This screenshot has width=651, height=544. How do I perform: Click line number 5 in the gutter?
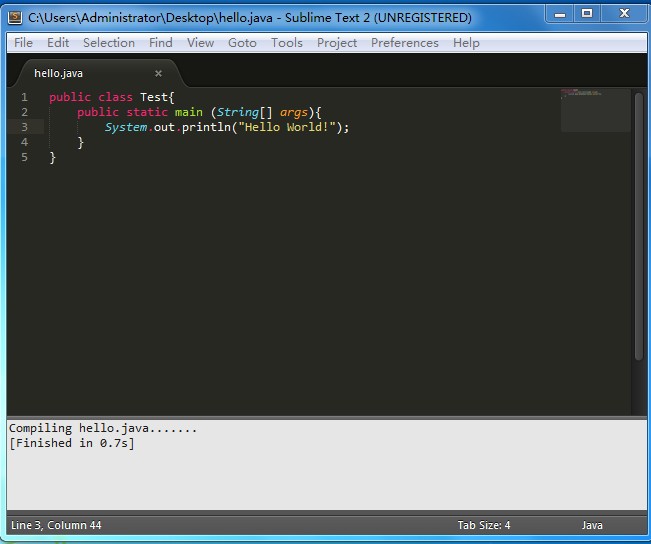pos(24,157)
